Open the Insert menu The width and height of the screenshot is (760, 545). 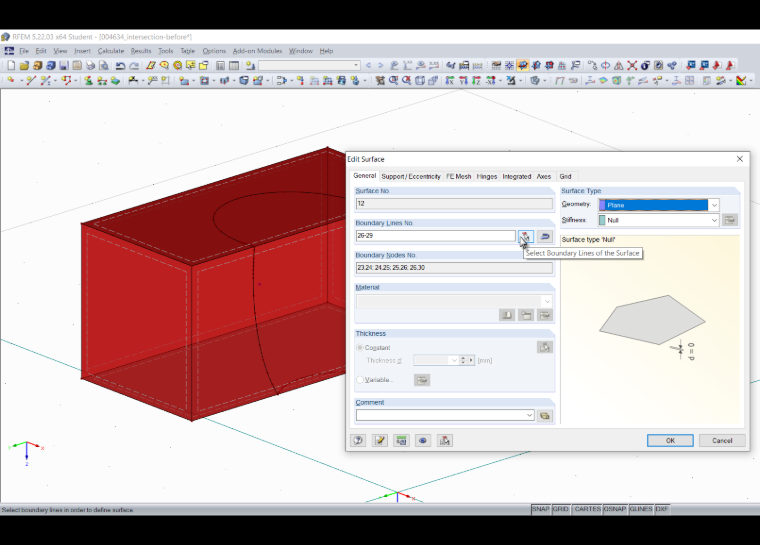tap(82, 51)
